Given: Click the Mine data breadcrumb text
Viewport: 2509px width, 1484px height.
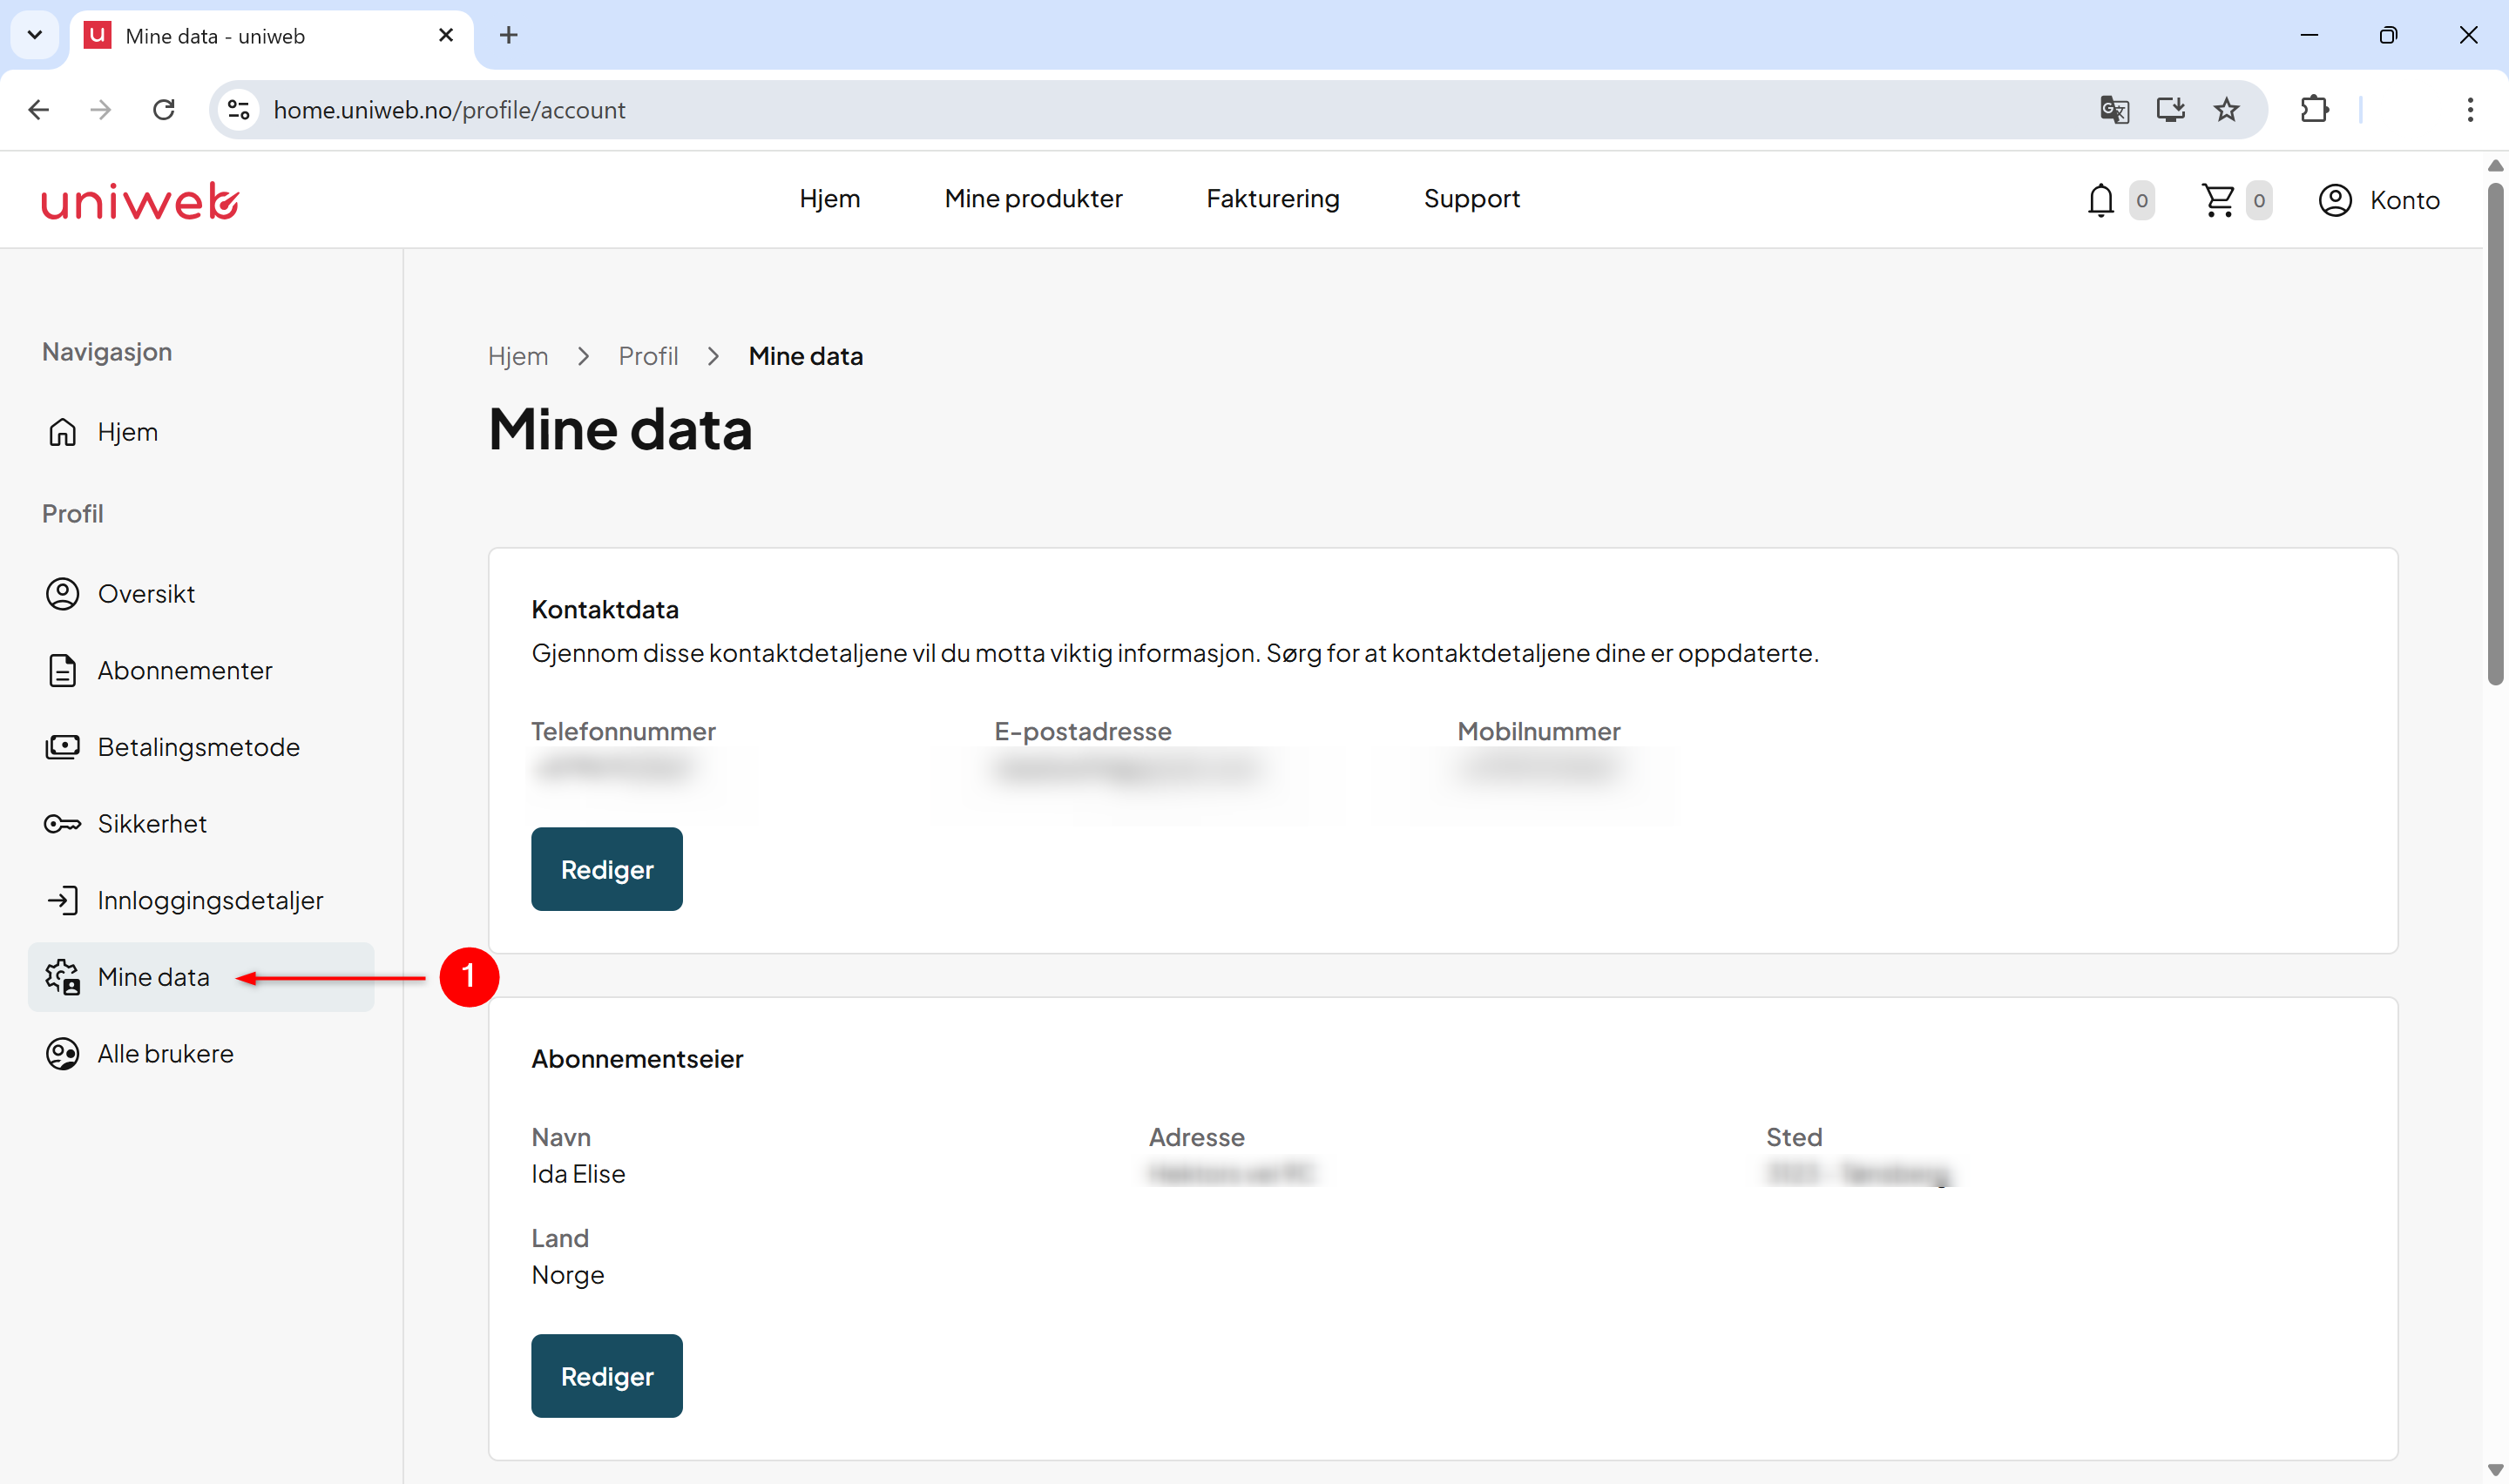Looking at the screenshot, I should (805, 356).
